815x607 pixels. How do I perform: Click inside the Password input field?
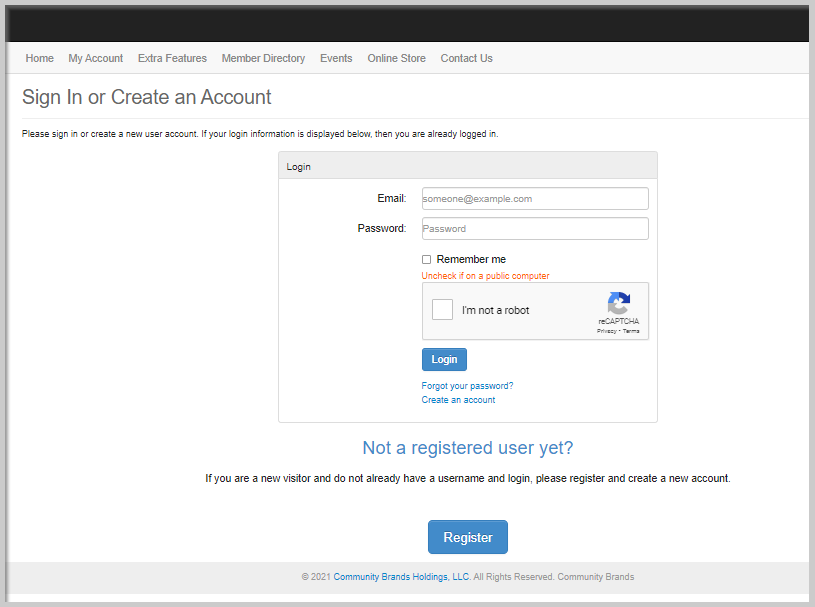[534, 228]
